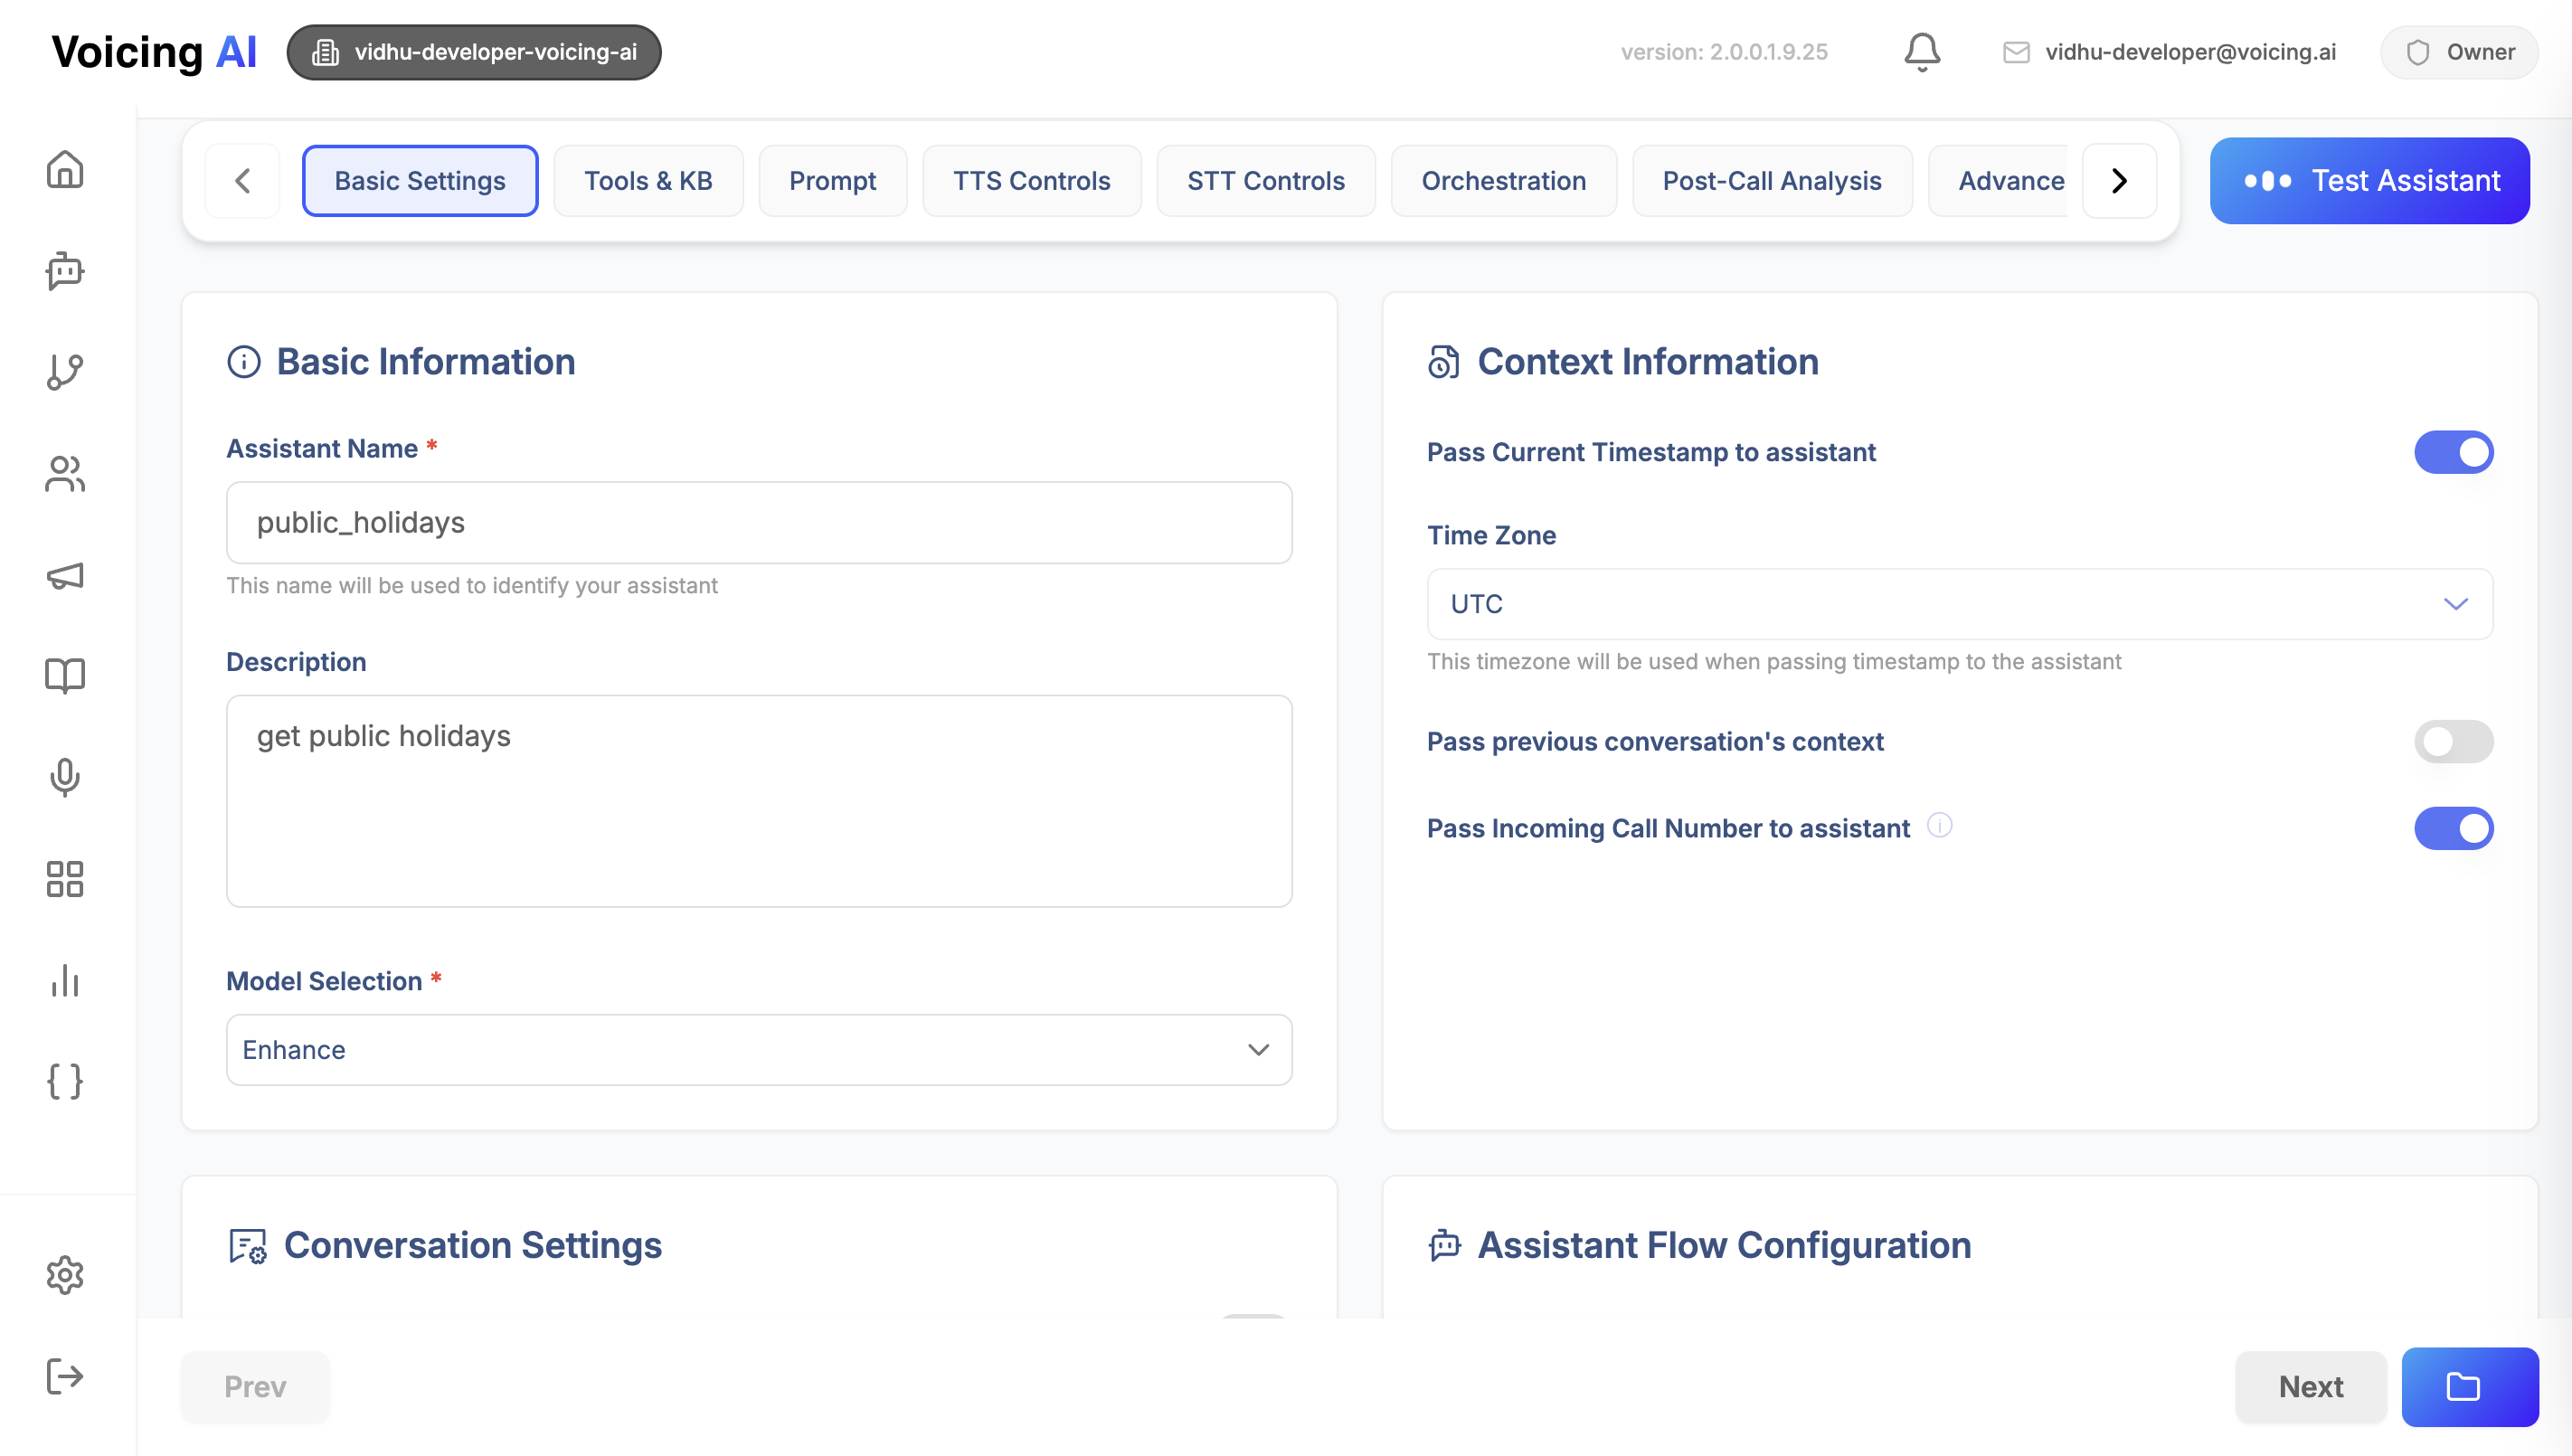The height and width of the screenshot is (1456, 2572).
Task: Click the Test Assistant button
Action: (2369, 181)
